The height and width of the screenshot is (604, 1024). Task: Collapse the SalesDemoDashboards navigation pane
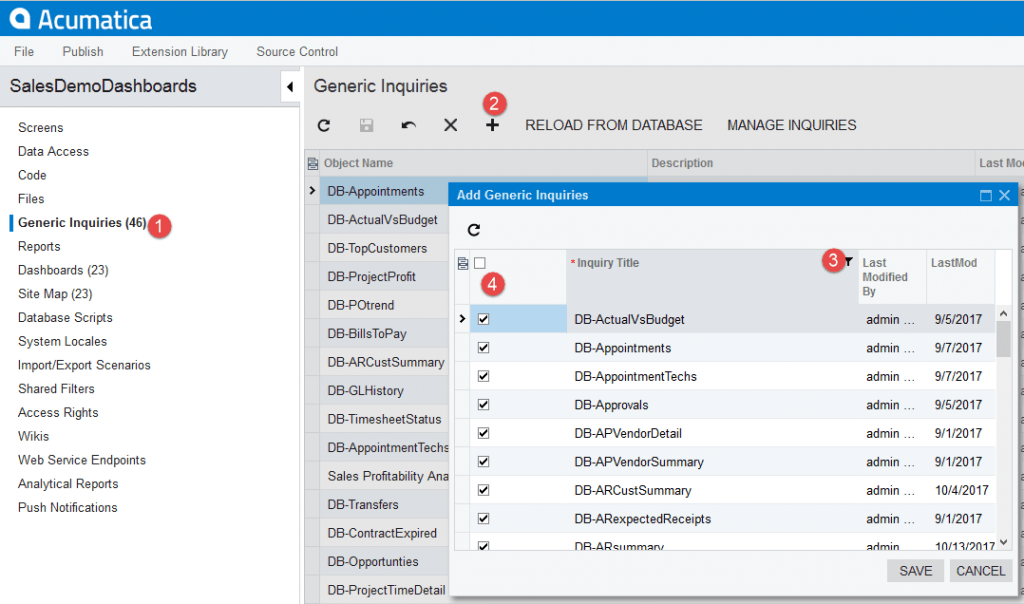point(290,86)
